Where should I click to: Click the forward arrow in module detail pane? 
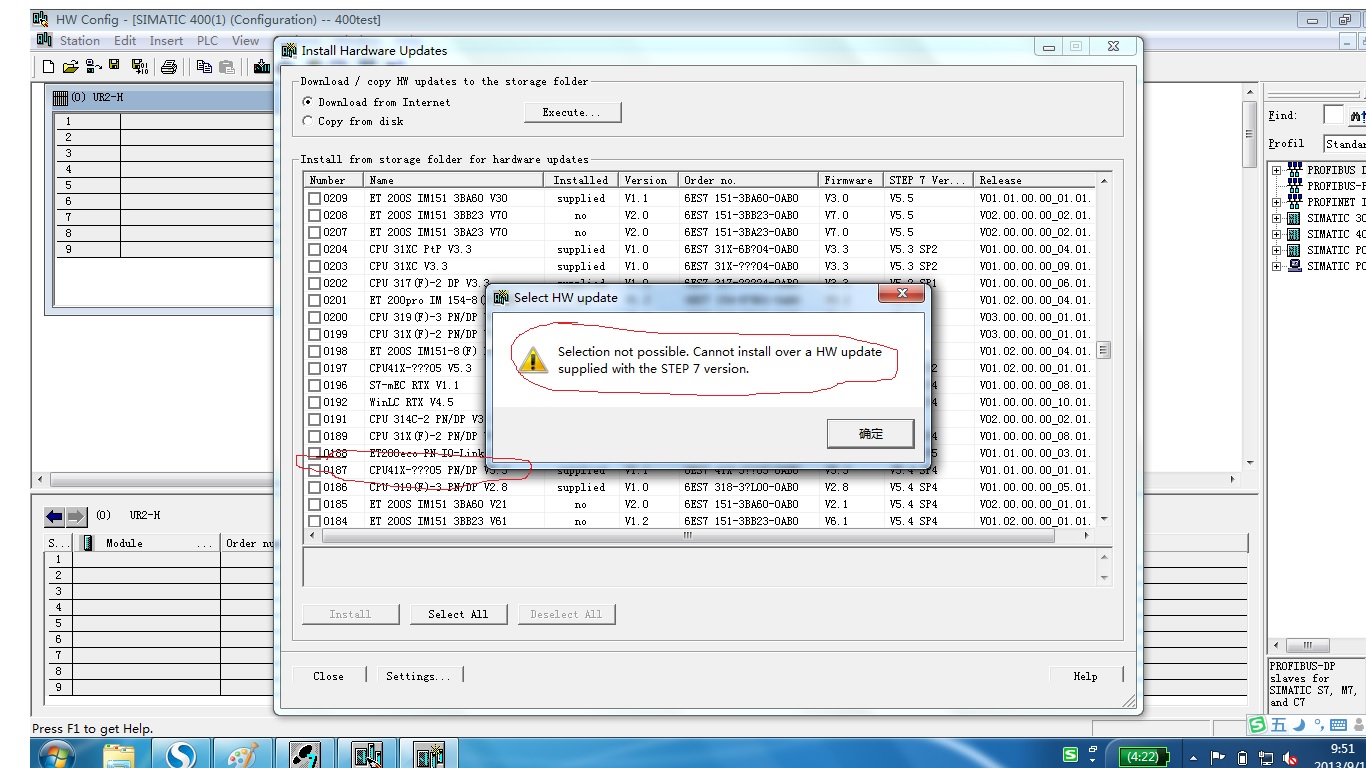click(76, 516)
